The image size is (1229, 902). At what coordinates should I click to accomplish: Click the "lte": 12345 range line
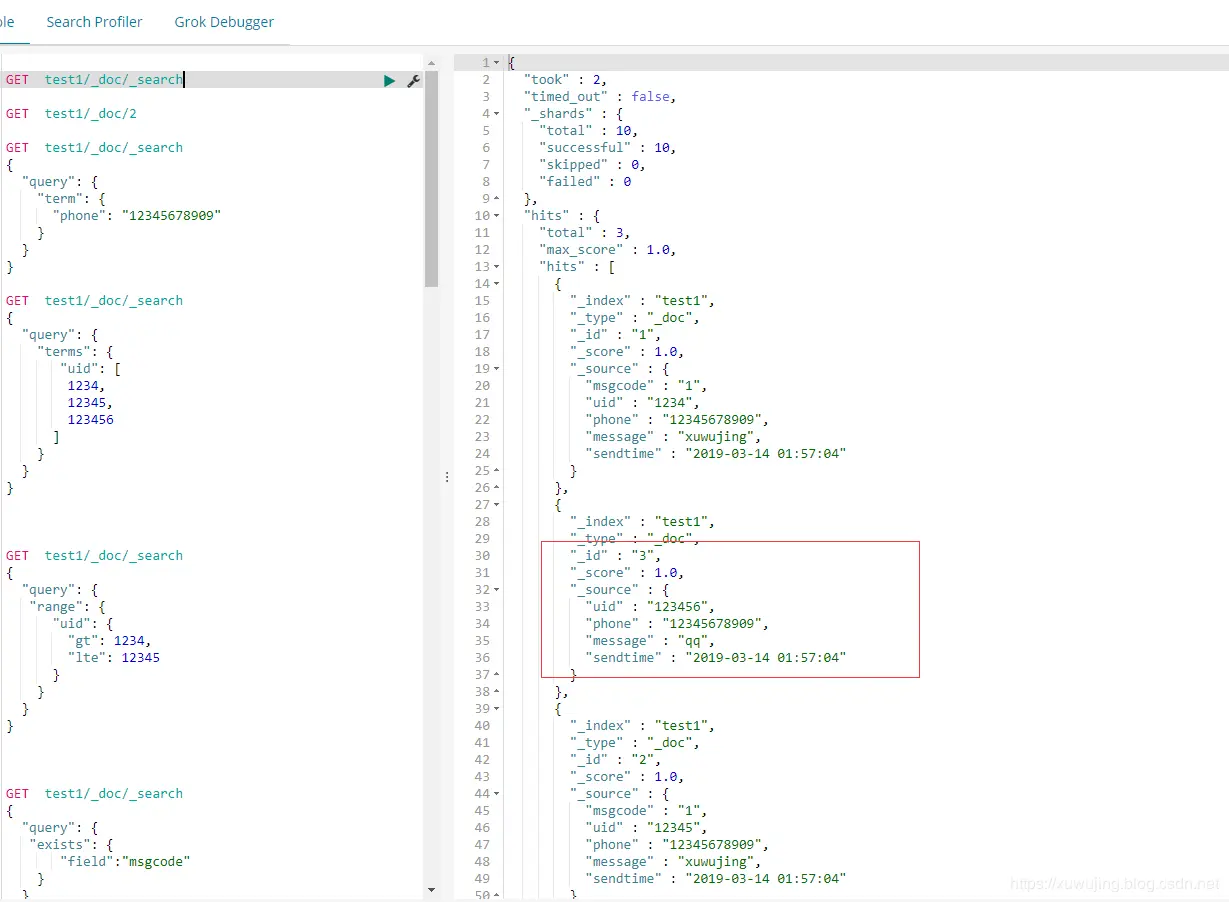(113, 658)
